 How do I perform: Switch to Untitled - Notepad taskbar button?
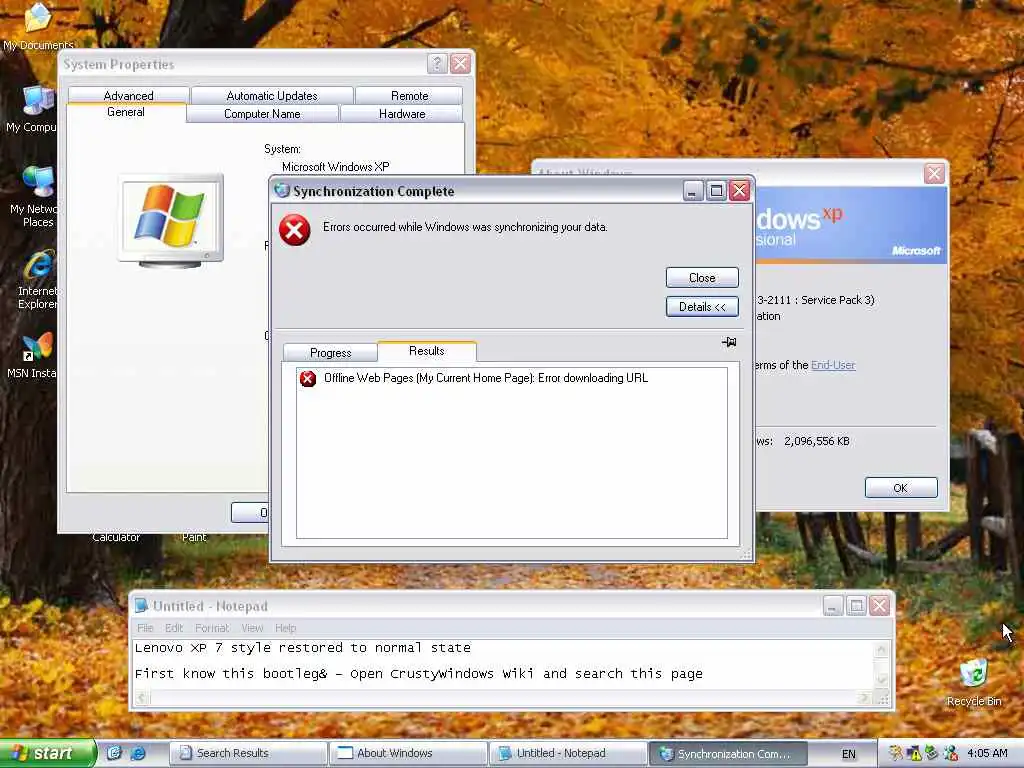[x=568, y=753]
